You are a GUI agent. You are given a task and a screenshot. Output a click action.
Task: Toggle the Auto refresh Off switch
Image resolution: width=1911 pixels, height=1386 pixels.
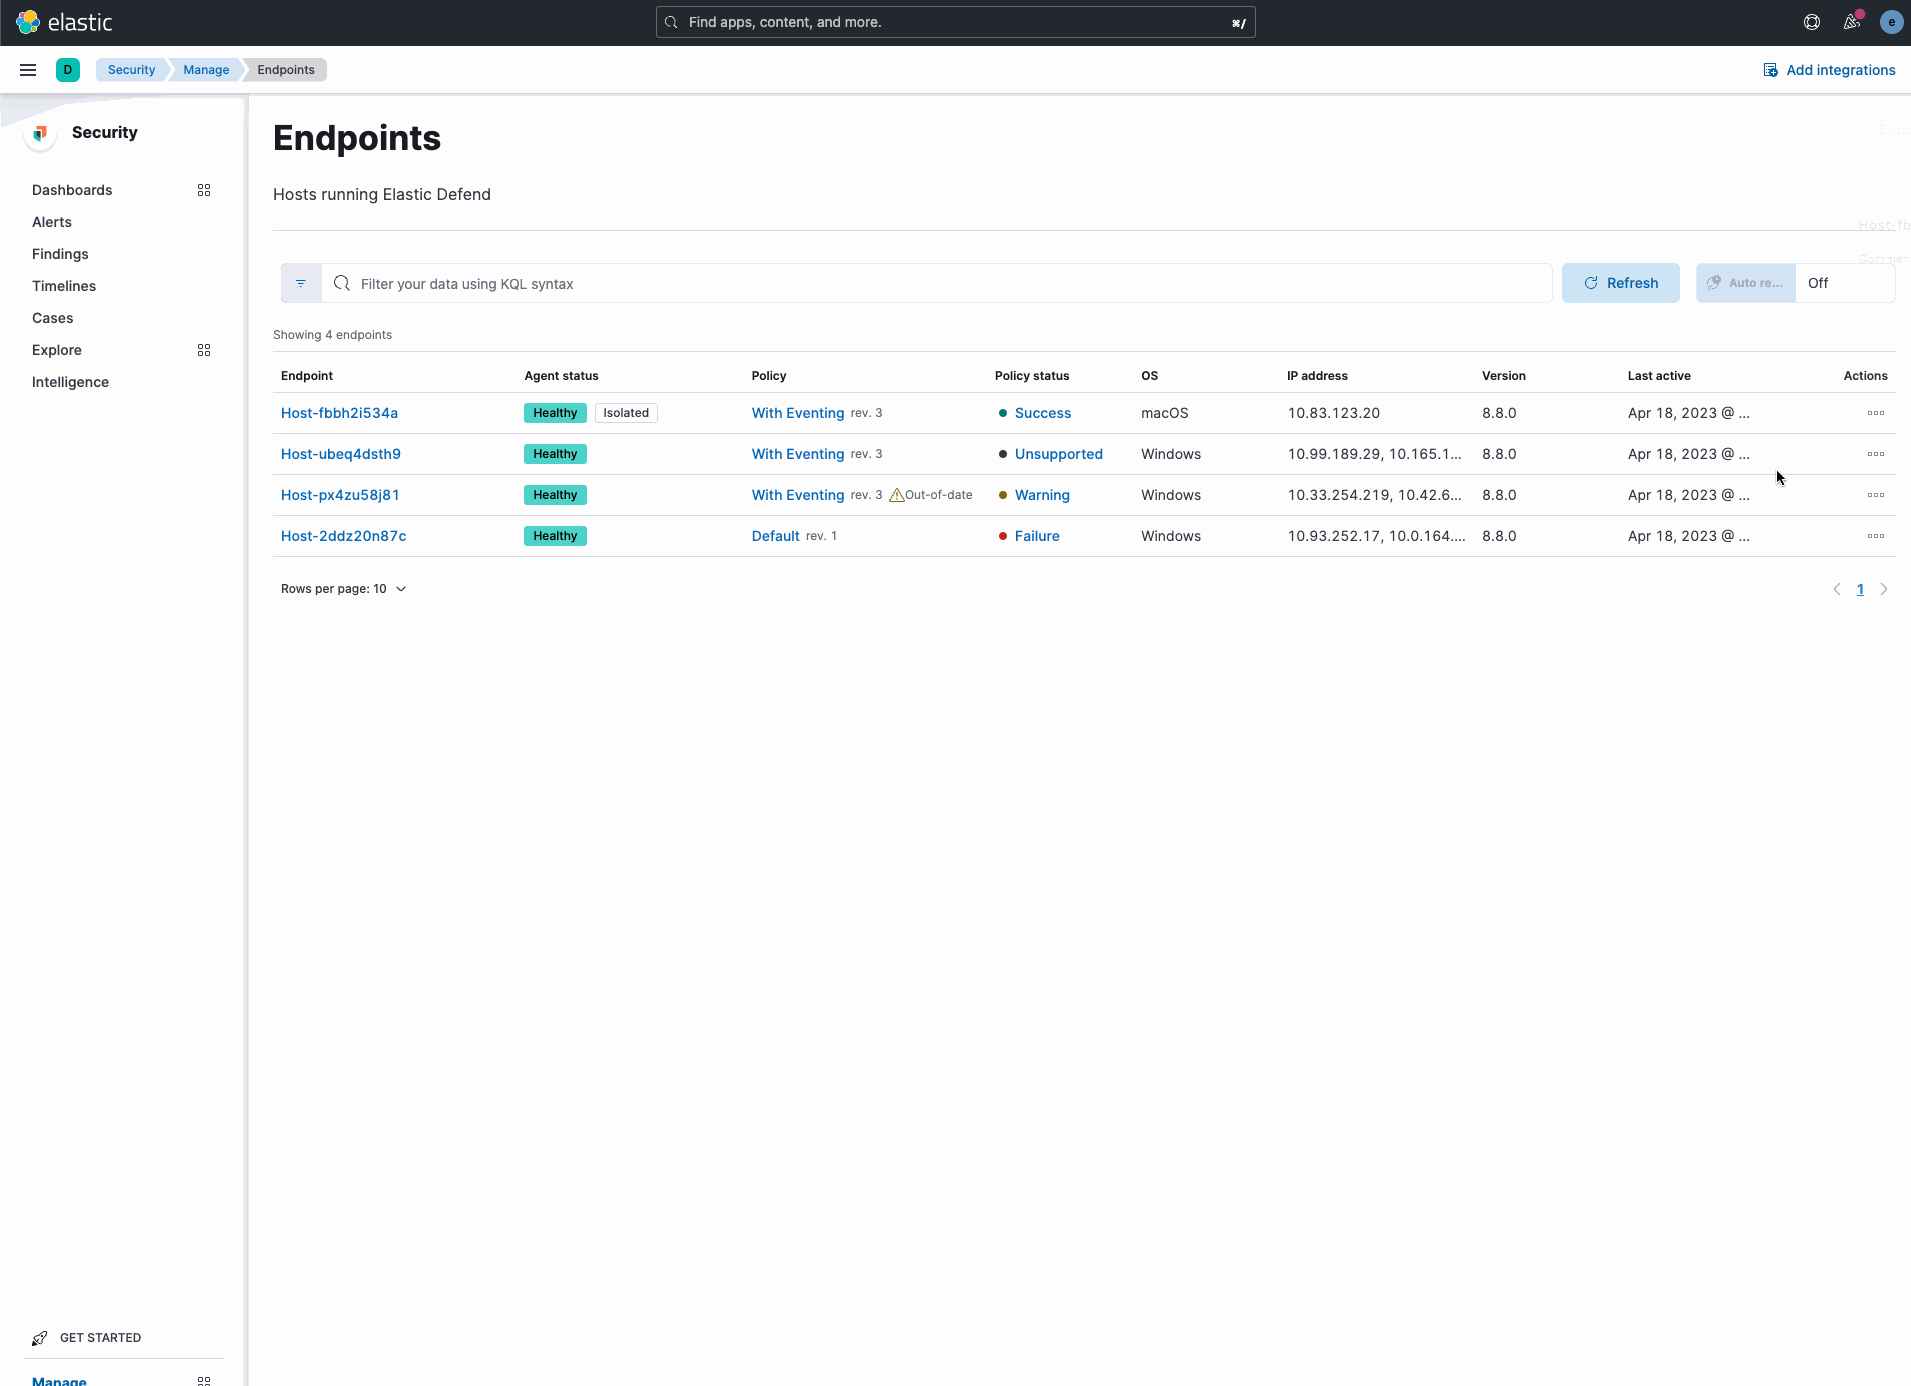point(1845,283)
